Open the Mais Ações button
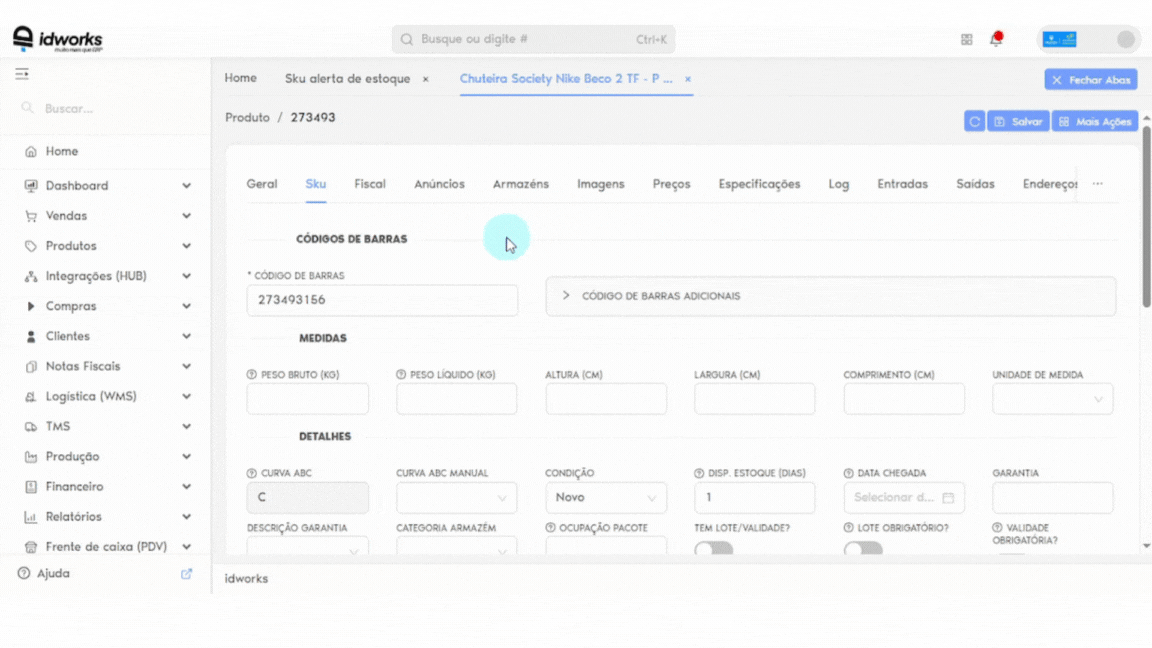The image size is (1152, 648). click(1095, 122)
